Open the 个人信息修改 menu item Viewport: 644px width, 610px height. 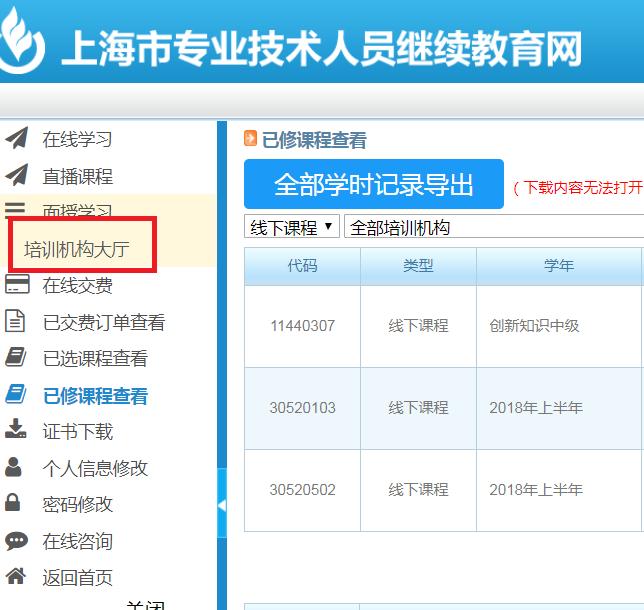click(95, 468)
